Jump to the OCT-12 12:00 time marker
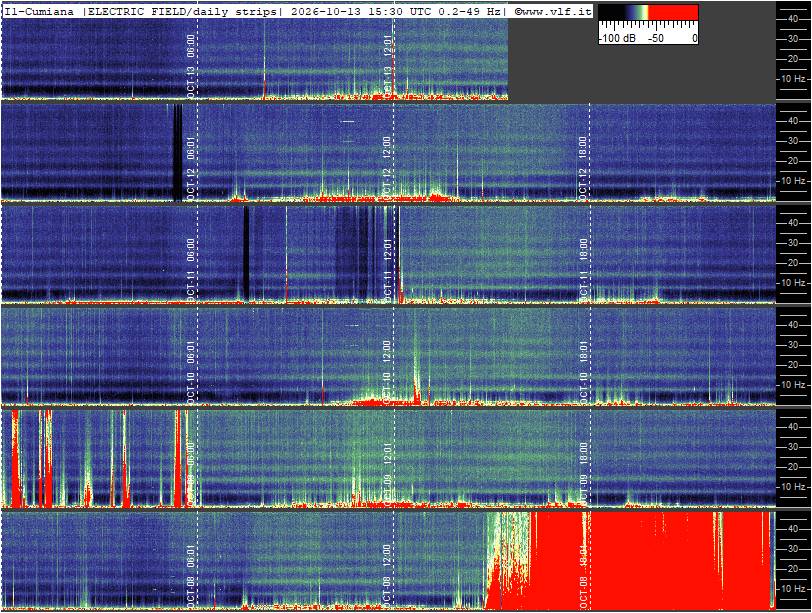Screen dimensions: 812x613 [387, 168]
